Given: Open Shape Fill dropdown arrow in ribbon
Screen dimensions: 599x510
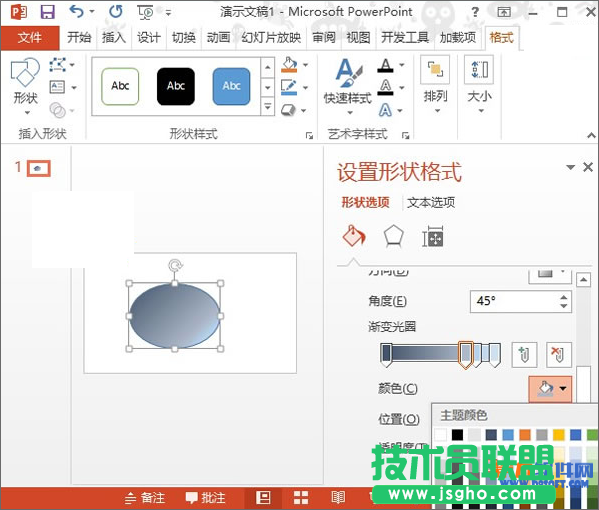Looking at the screenshot, I should [306, 65].
